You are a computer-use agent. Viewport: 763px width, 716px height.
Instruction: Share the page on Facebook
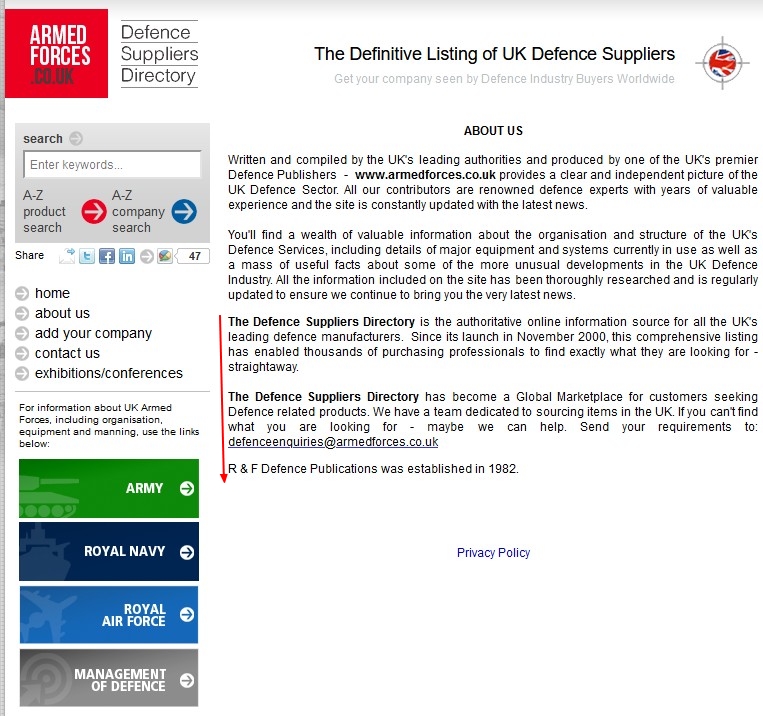point(107,256)
